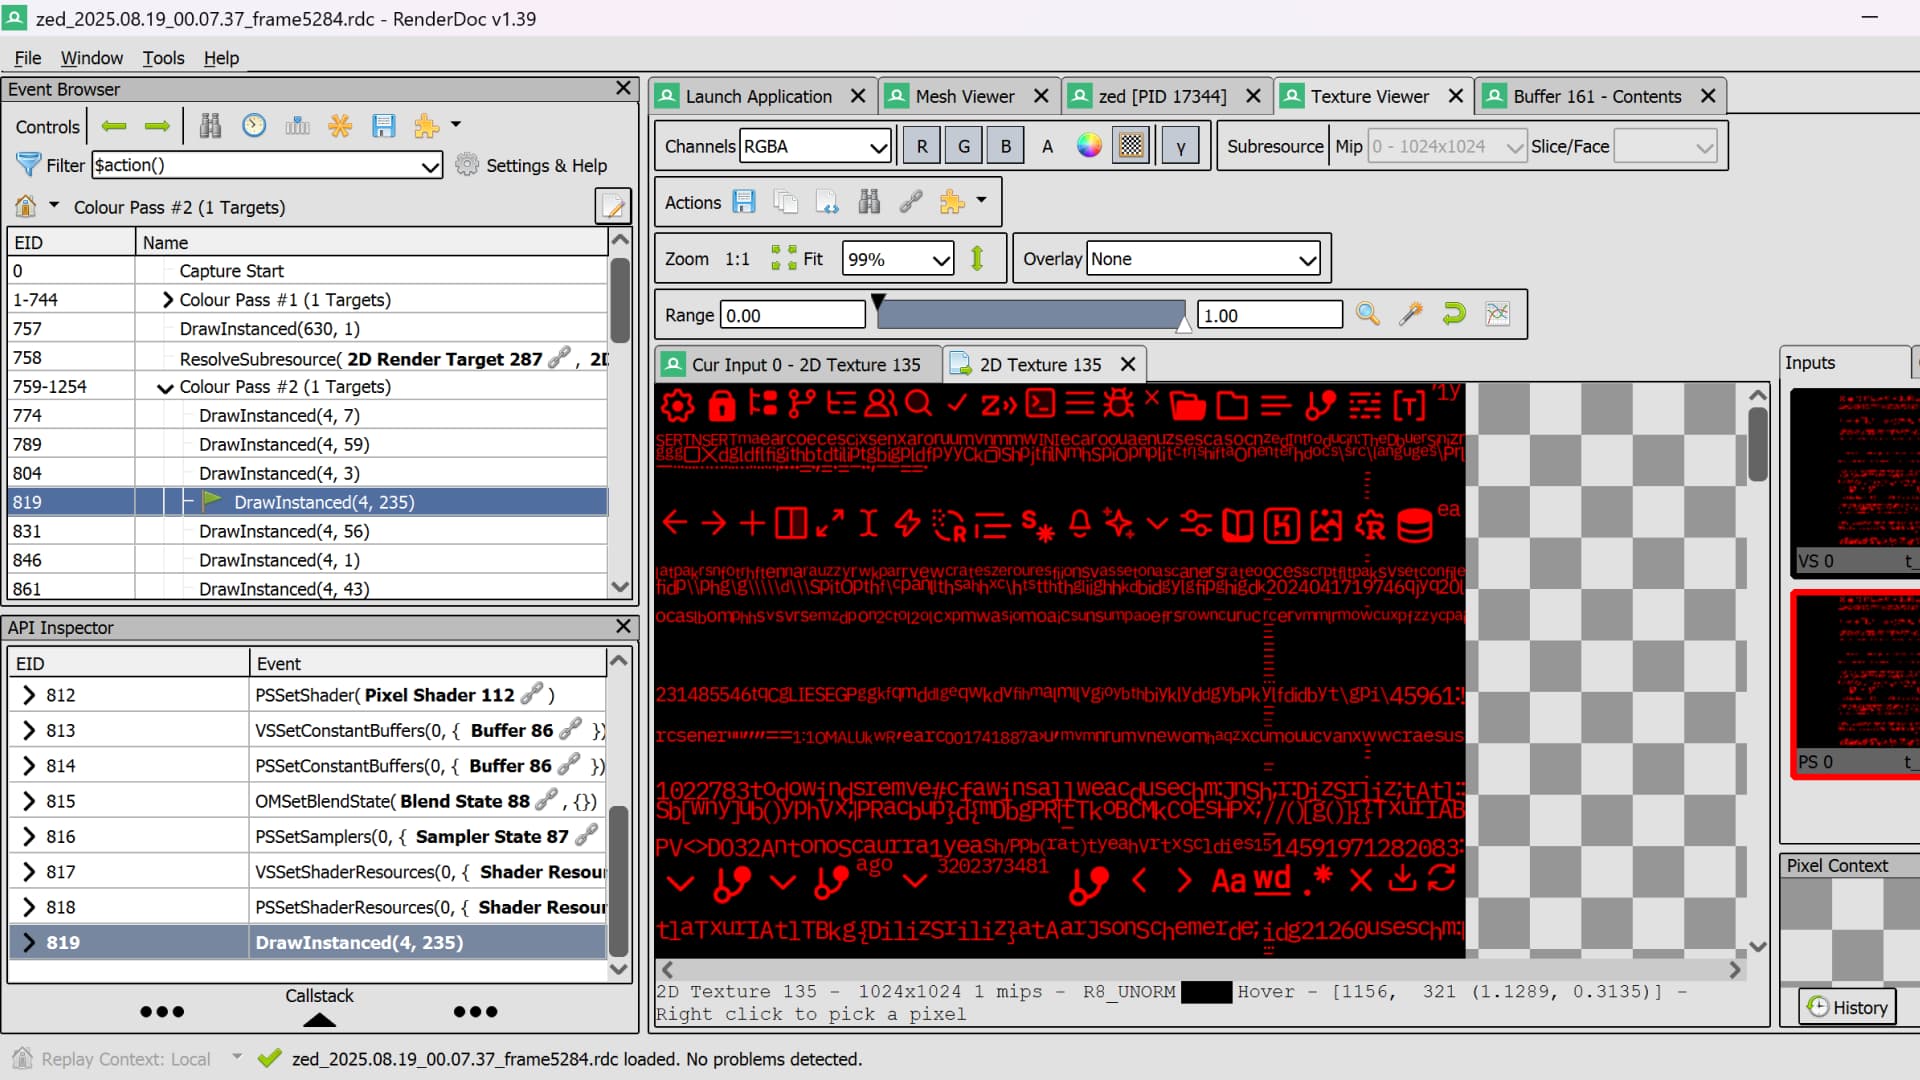Enable the alpha channel A toggle
The width and height of the screenshot is (1920, 1080).
click(1047, 145)
